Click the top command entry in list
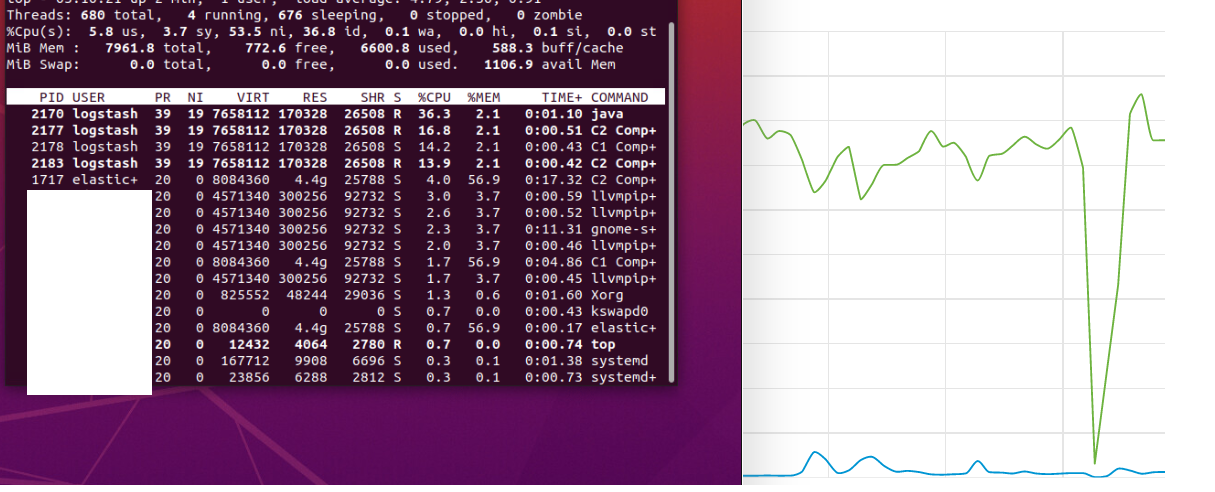The image size is (1215, 492). click(x=603, y=344)
